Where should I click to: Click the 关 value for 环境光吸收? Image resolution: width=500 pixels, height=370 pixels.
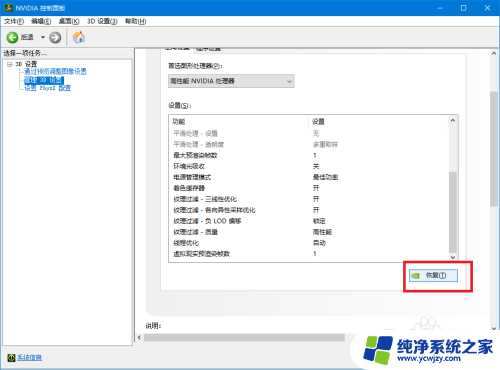point(316,166)
